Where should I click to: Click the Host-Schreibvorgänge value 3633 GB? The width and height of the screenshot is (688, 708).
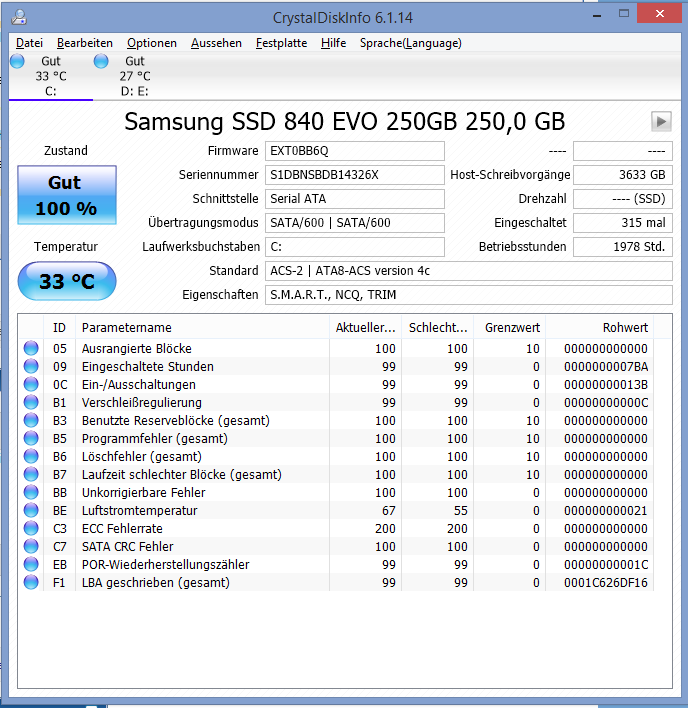coord(623,175)
